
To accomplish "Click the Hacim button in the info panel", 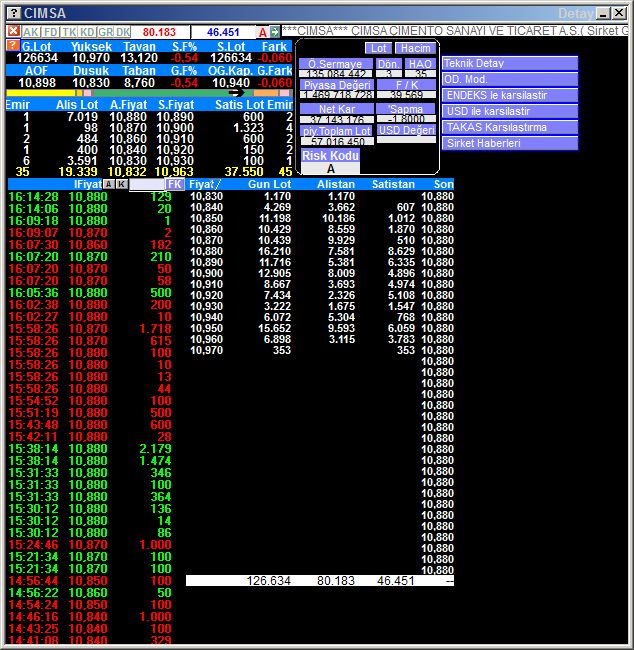I will [415, 48].
